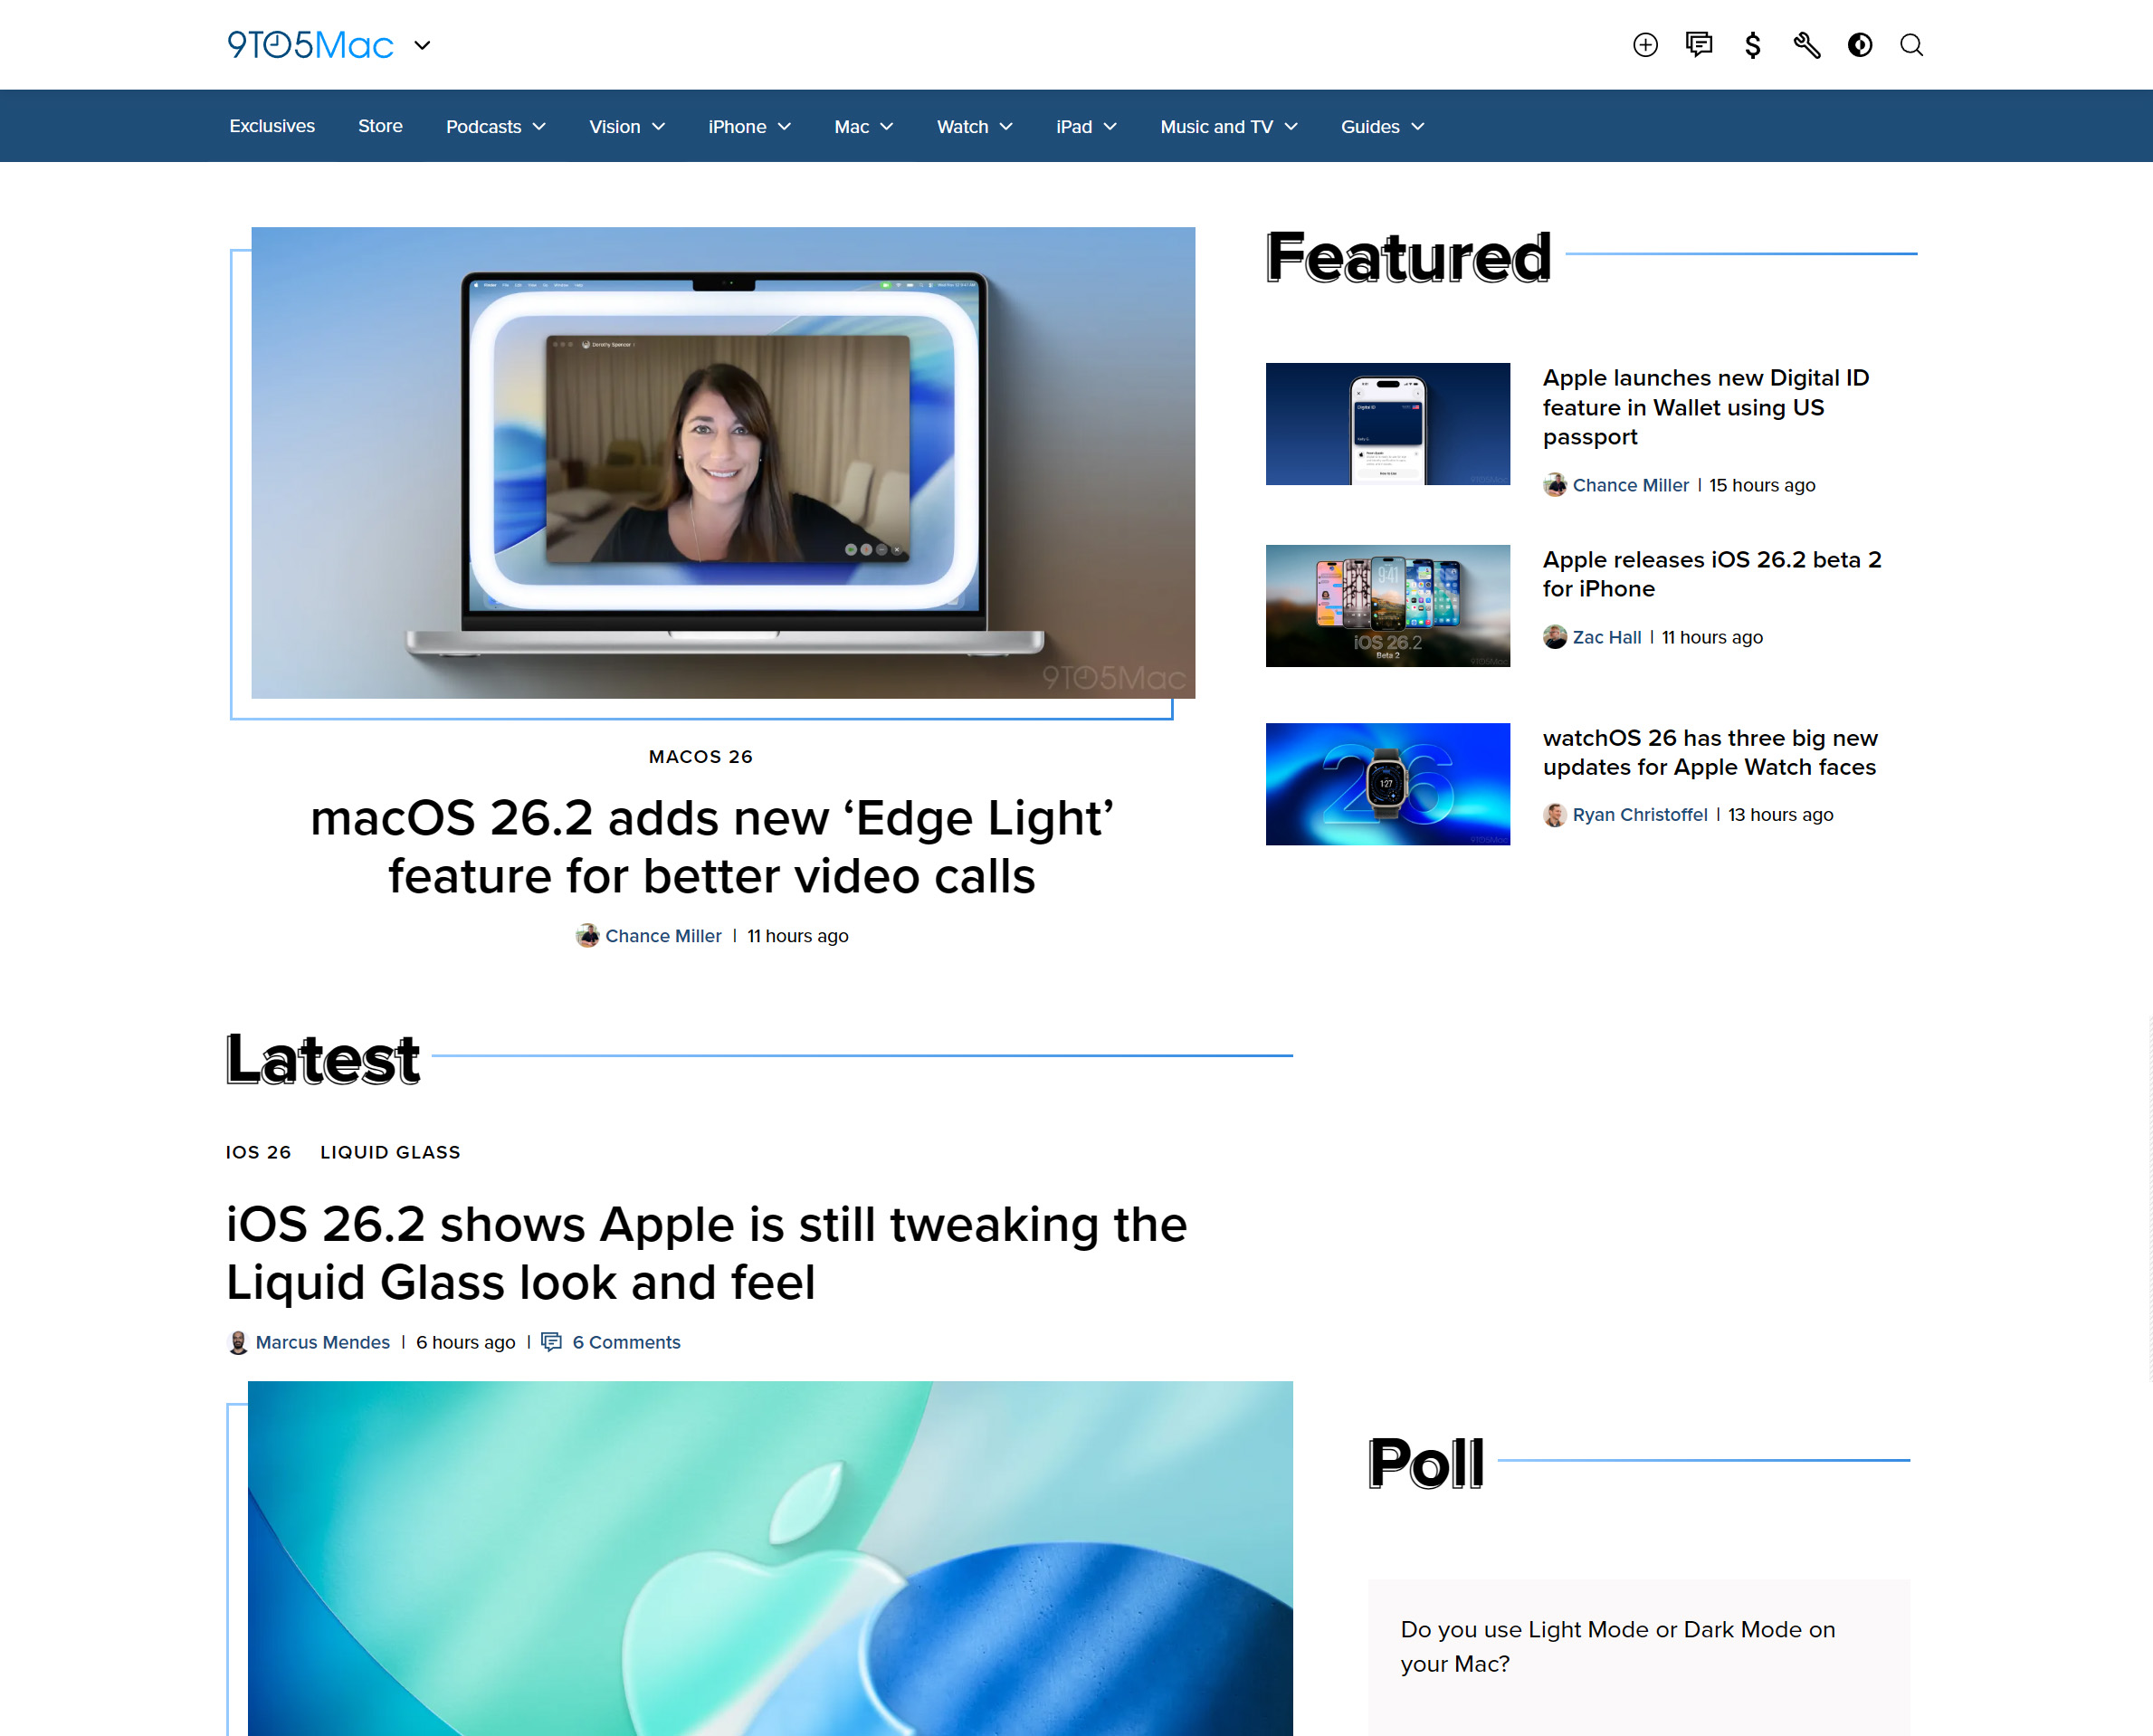
Task: Click the plus circle icon in header
Action: (1645, 45)
